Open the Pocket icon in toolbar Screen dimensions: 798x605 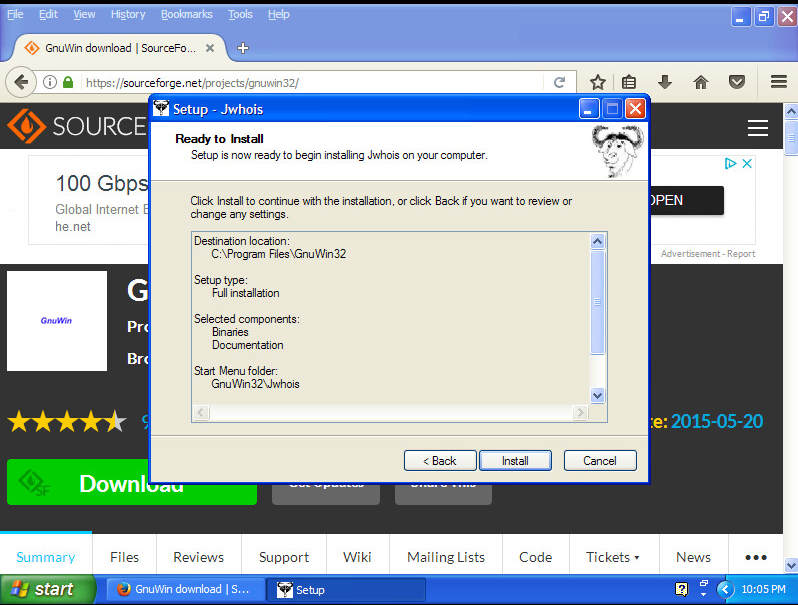coord(736,82)
